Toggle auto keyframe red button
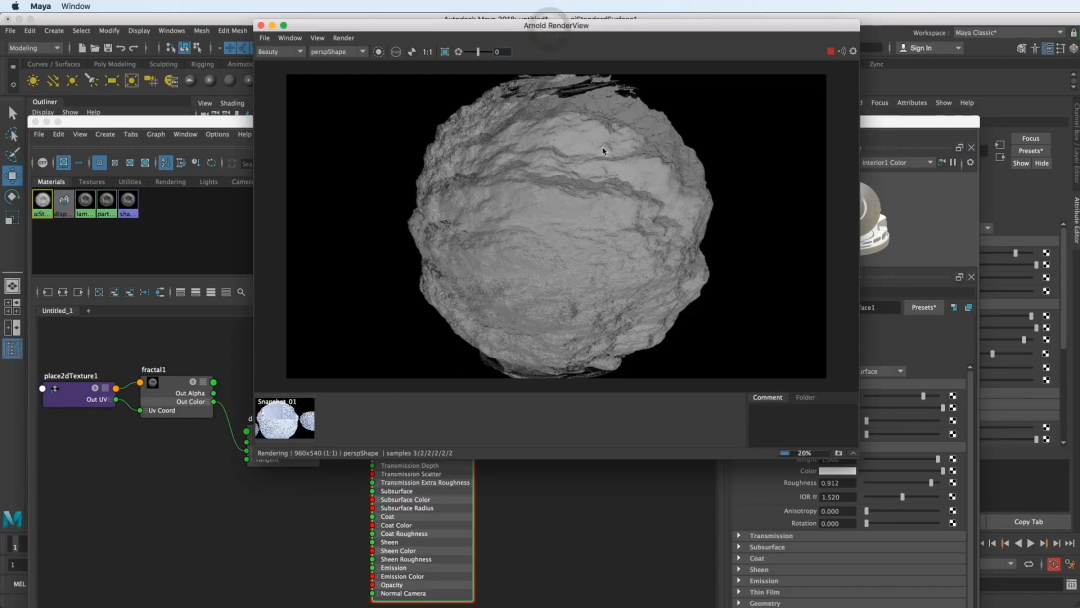The image size is (1080, 608). click(1054, 564)
